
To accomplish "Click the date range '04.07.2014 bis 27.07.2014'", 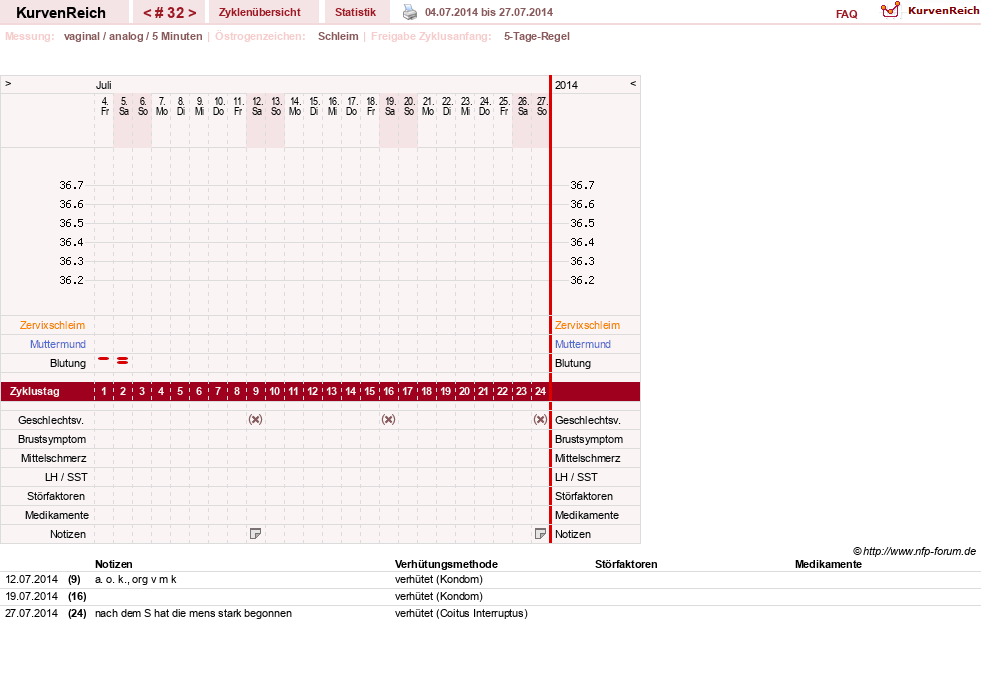I will click(489, 12).
